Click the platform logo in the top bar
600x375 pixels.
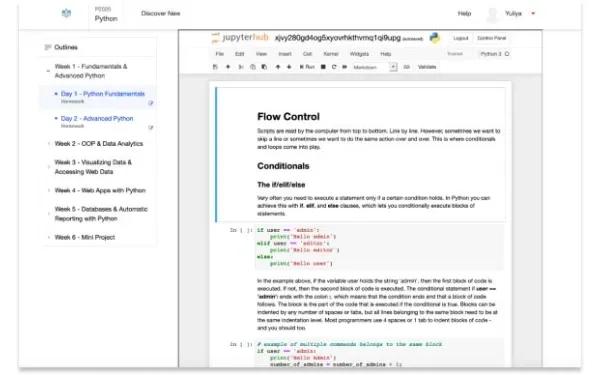(67, 13)
